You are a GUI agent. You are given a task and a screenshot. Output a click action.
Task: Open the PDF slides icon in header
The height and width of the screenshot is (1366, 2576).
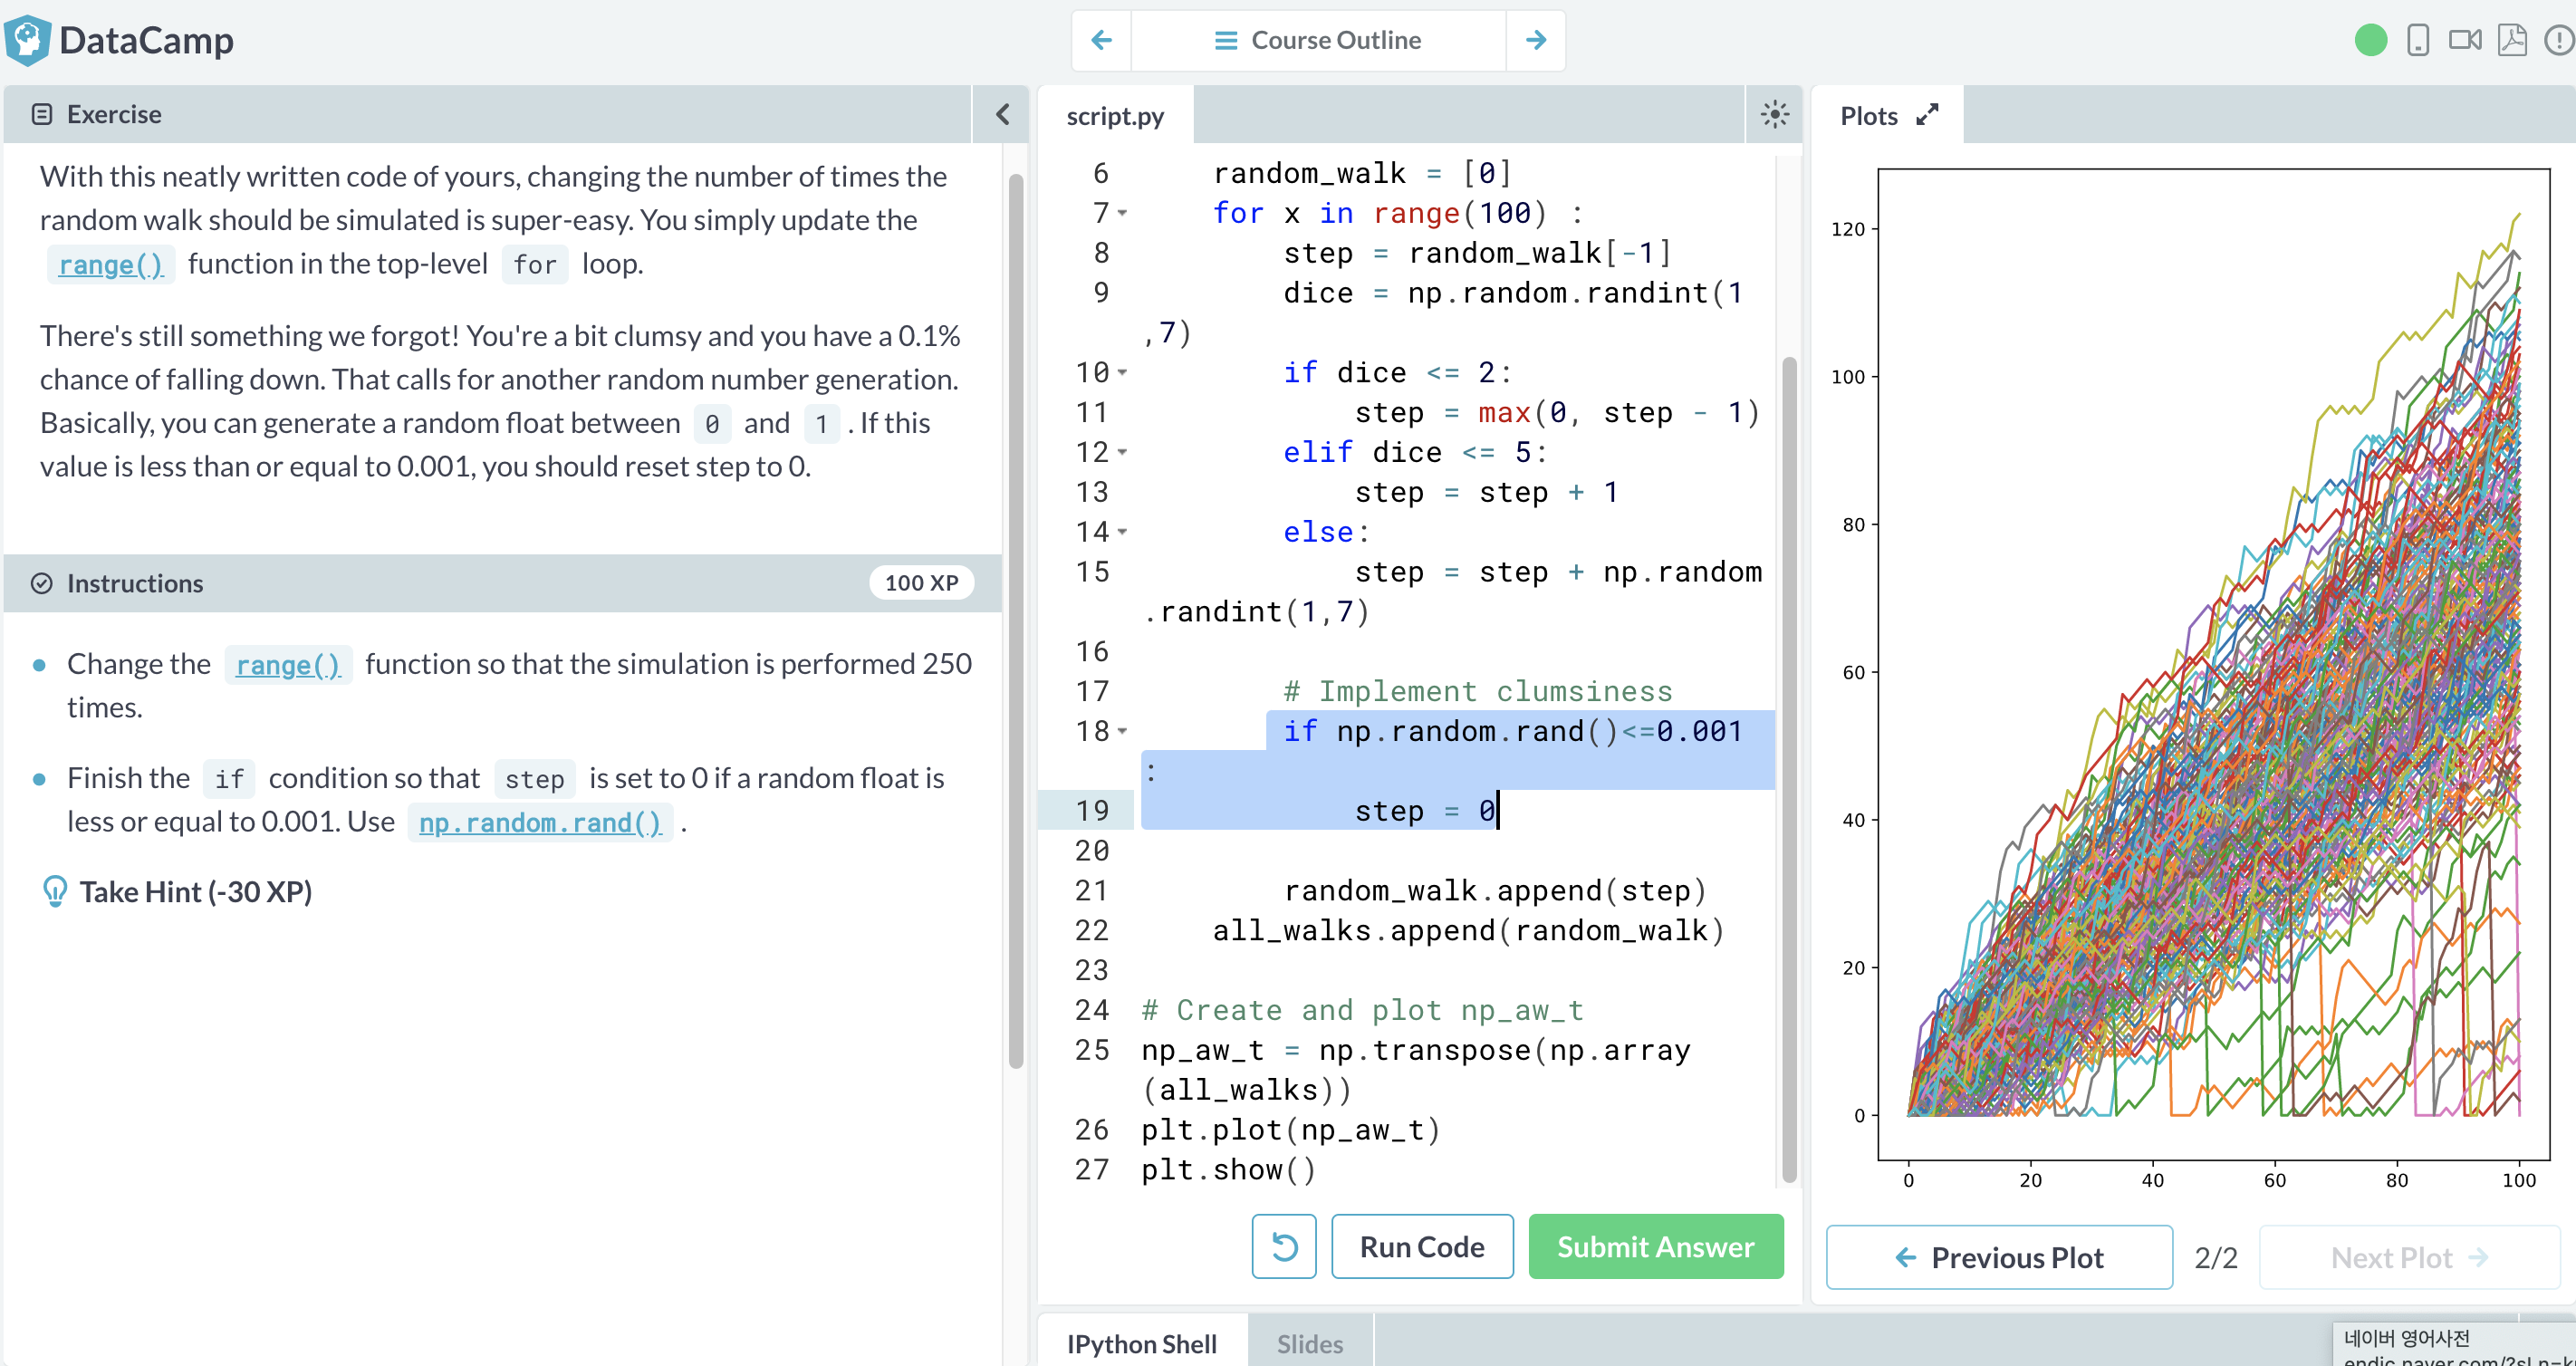point(2511,40)
